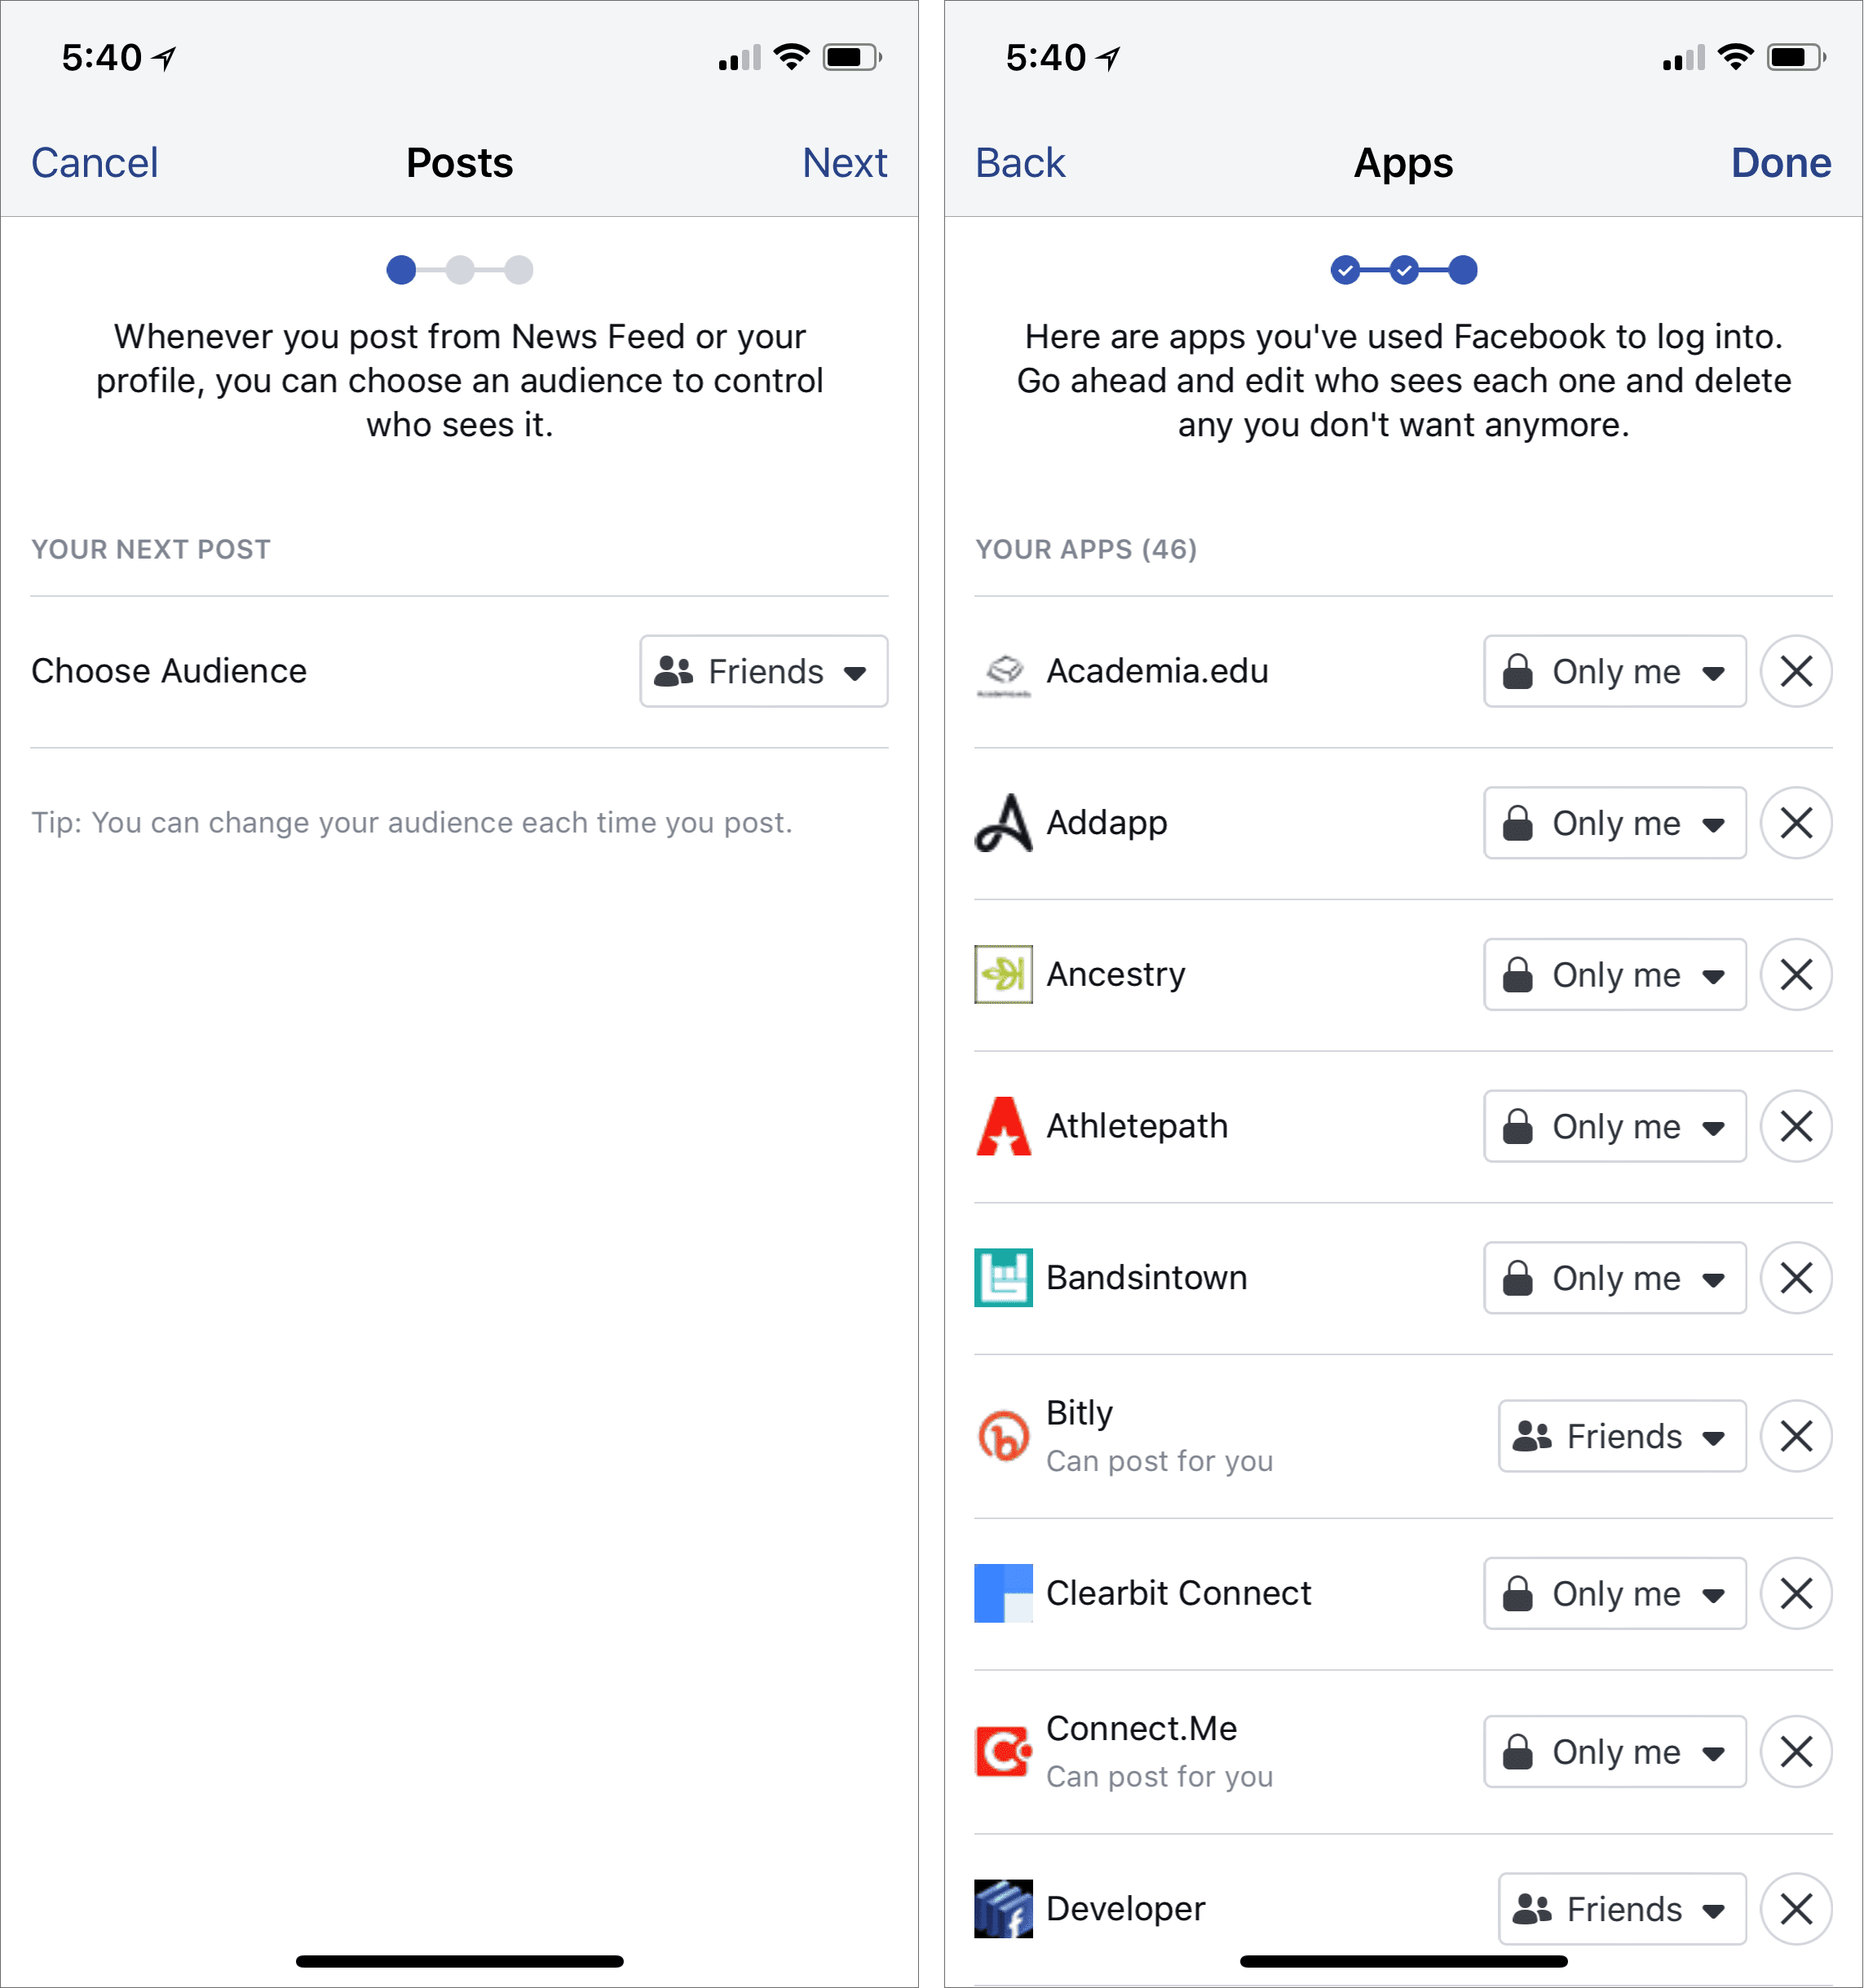
Task: Change Bitly's Friends audience dropdown
Action: click(1621, 1437)
